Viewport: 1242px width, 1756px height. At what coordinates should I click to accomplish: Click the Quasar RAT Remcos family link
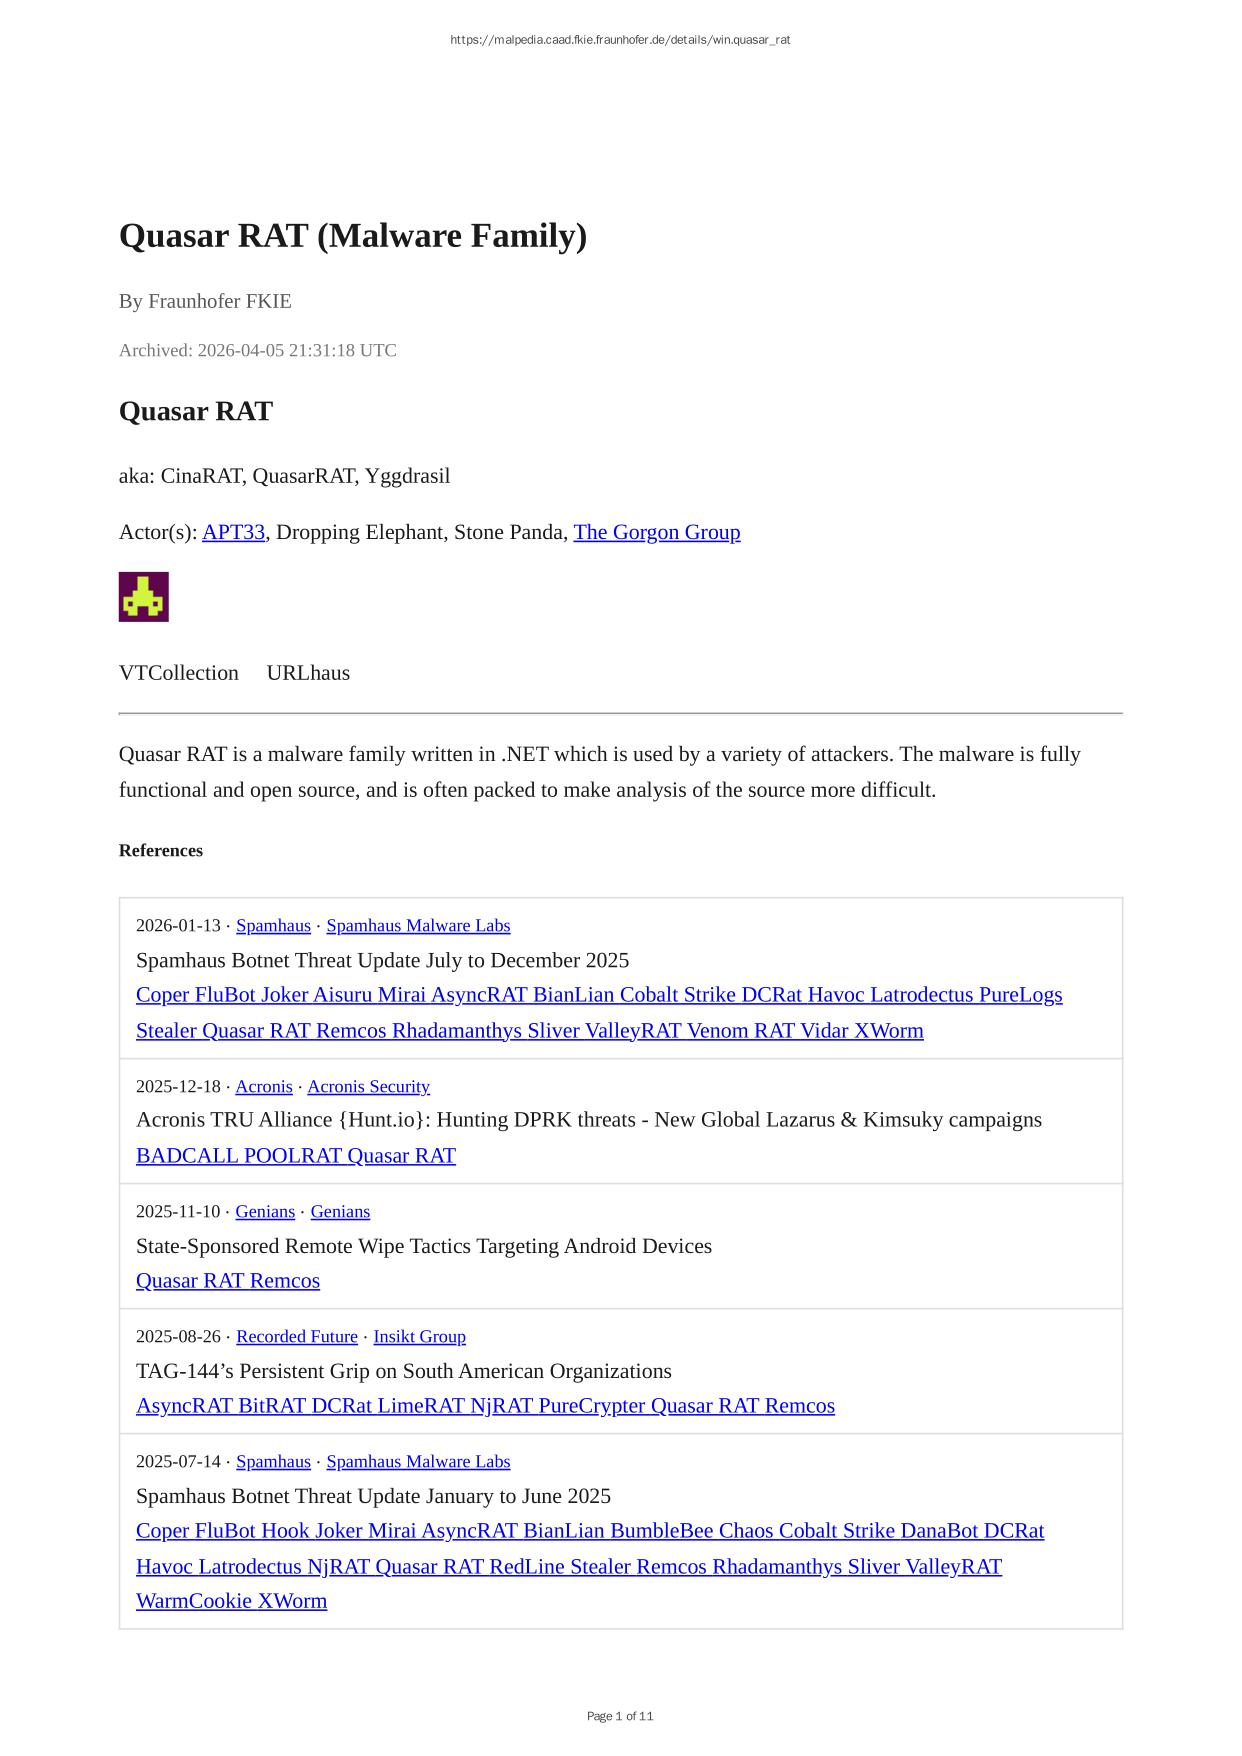[228, 1281]
